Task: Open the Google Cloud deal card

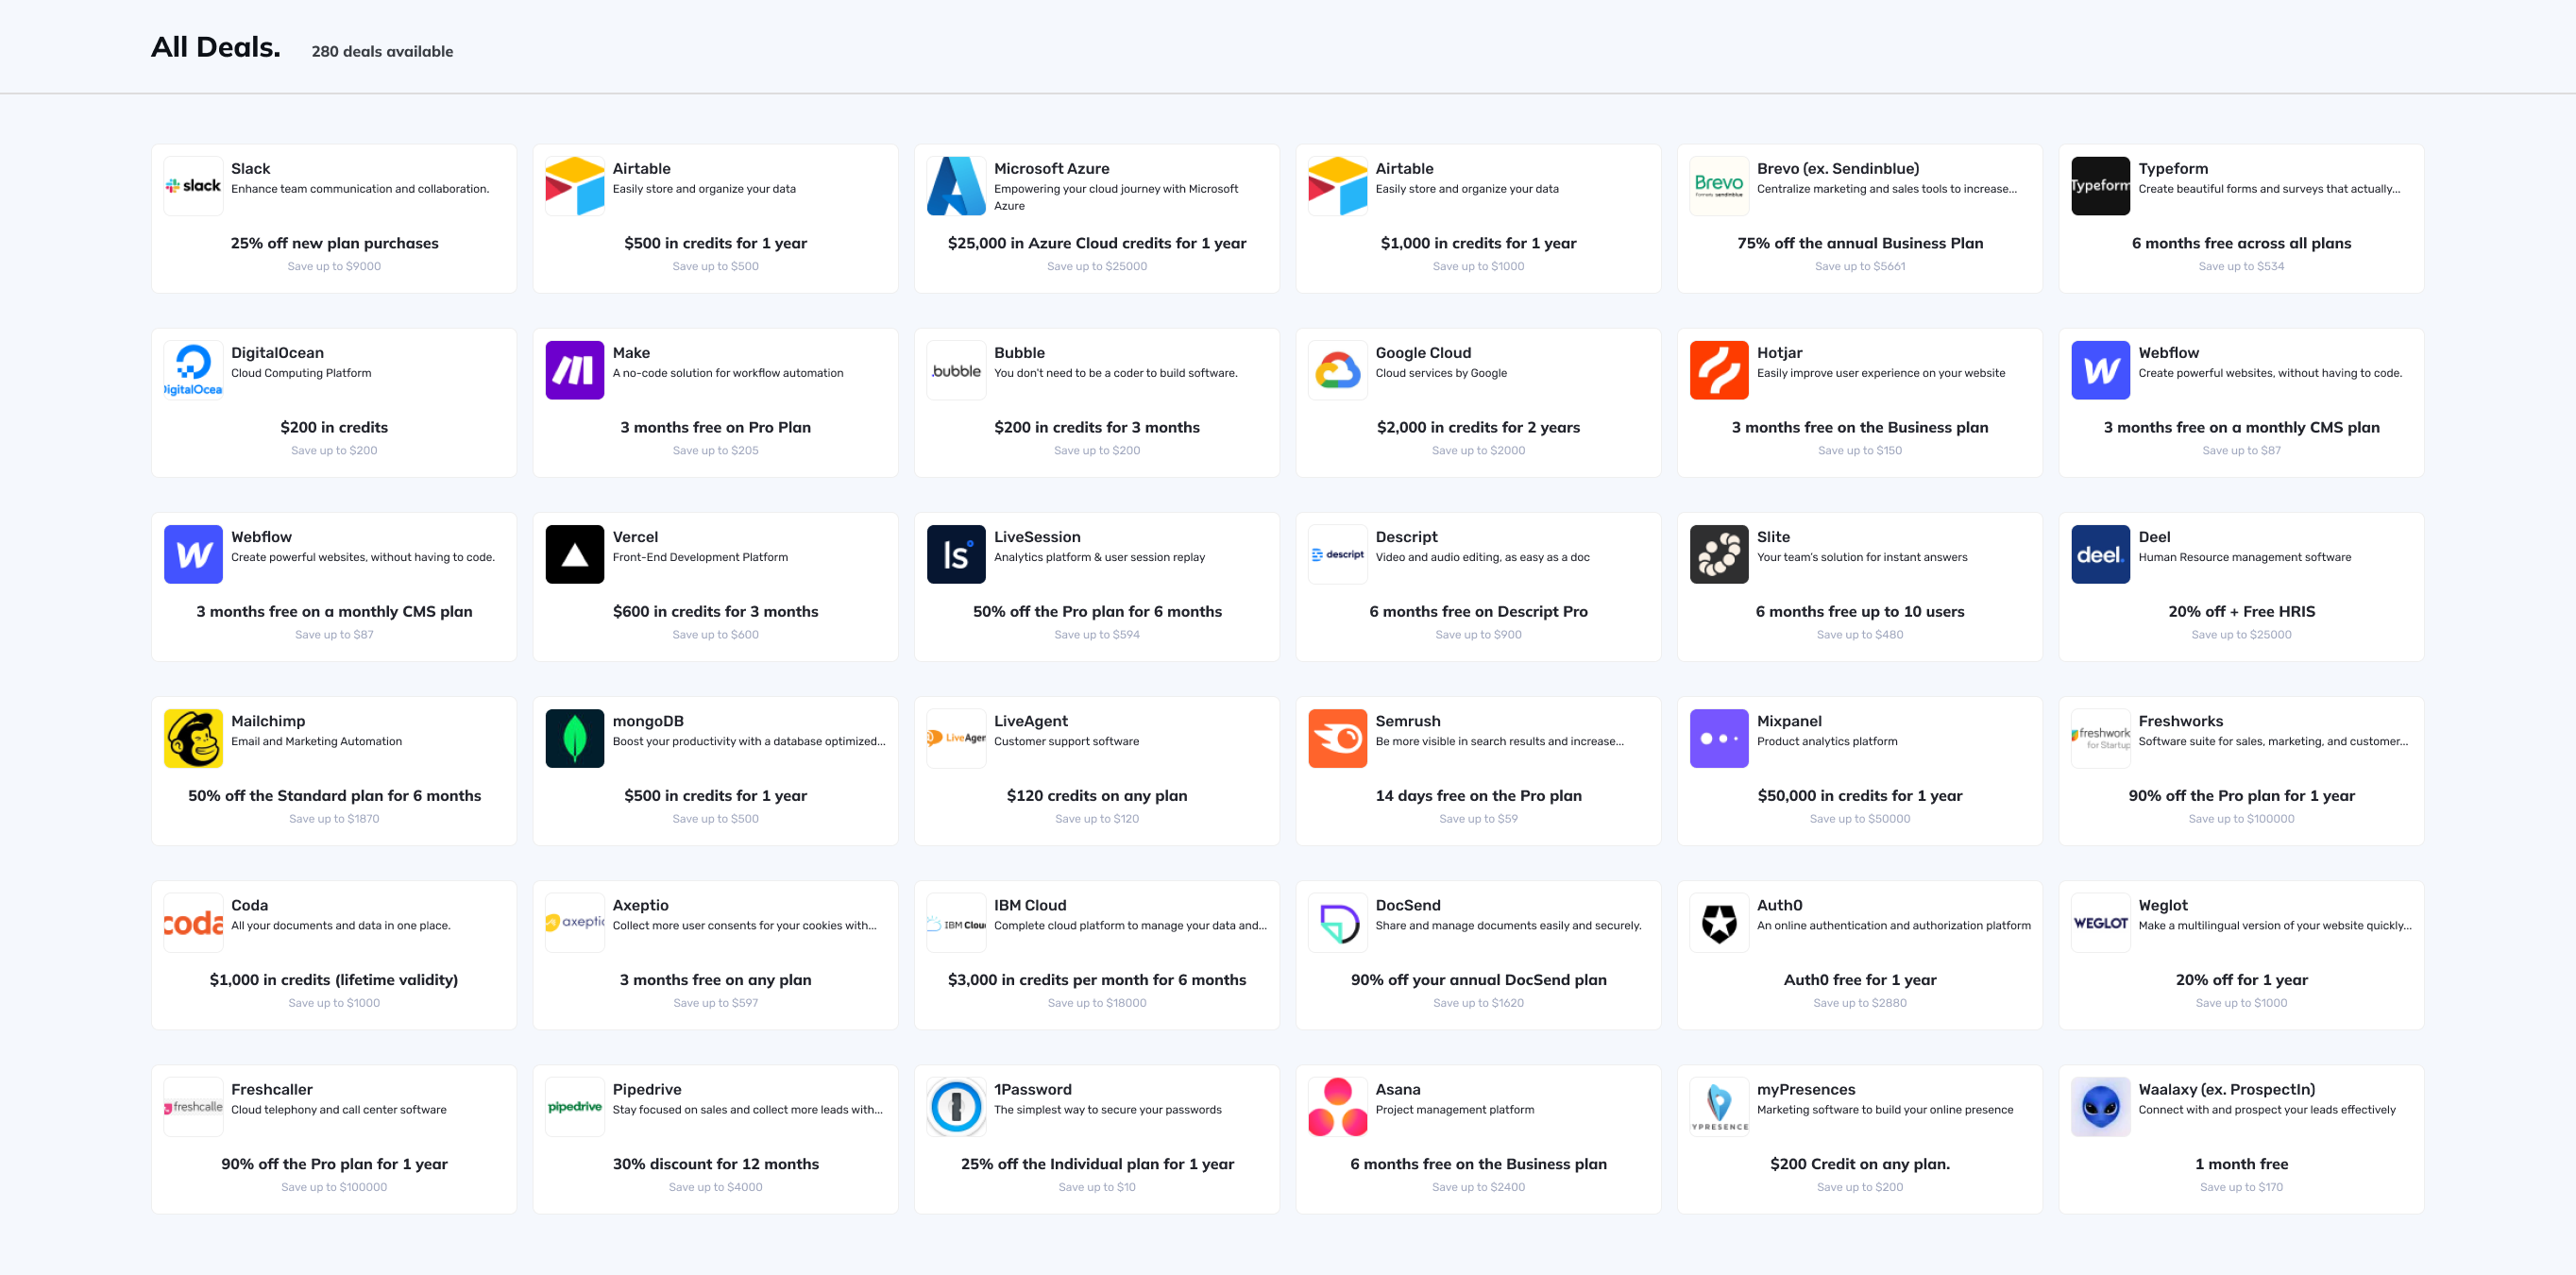Action: (1477, 402)
